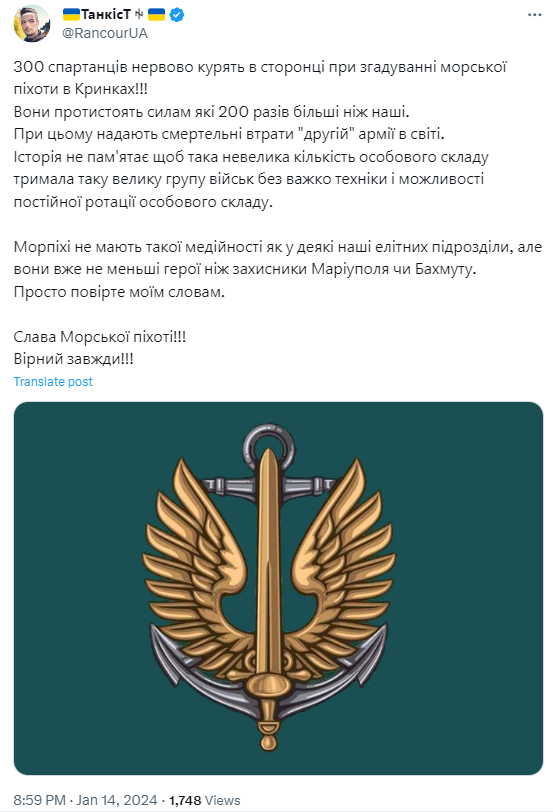The height and width of the screenshot is (812, 553).
Task: Open the marine emblem image attachment
Action: click(279, 588)
